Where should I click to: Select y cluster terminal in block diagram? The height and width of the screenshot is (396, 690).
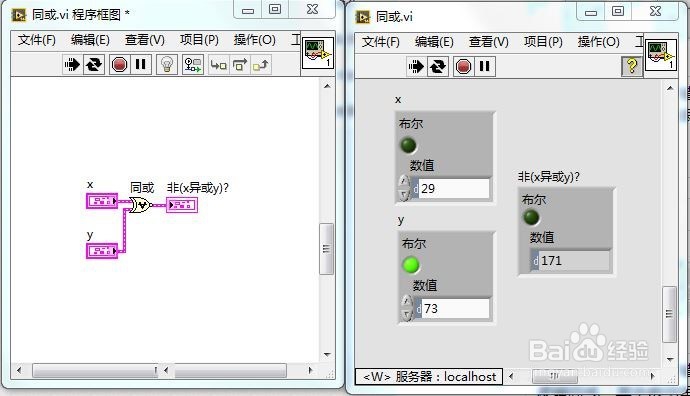click(102, 251)
